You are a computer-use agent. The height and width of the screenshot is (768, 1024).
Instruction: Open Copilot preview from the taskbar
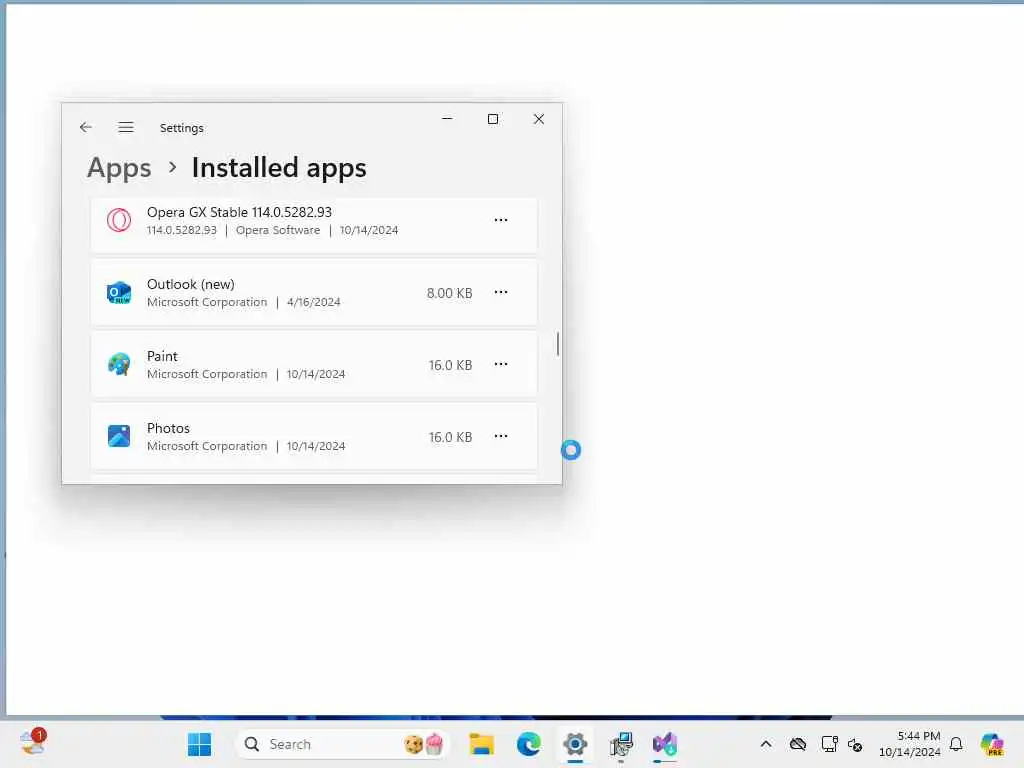tap(992, 744)
